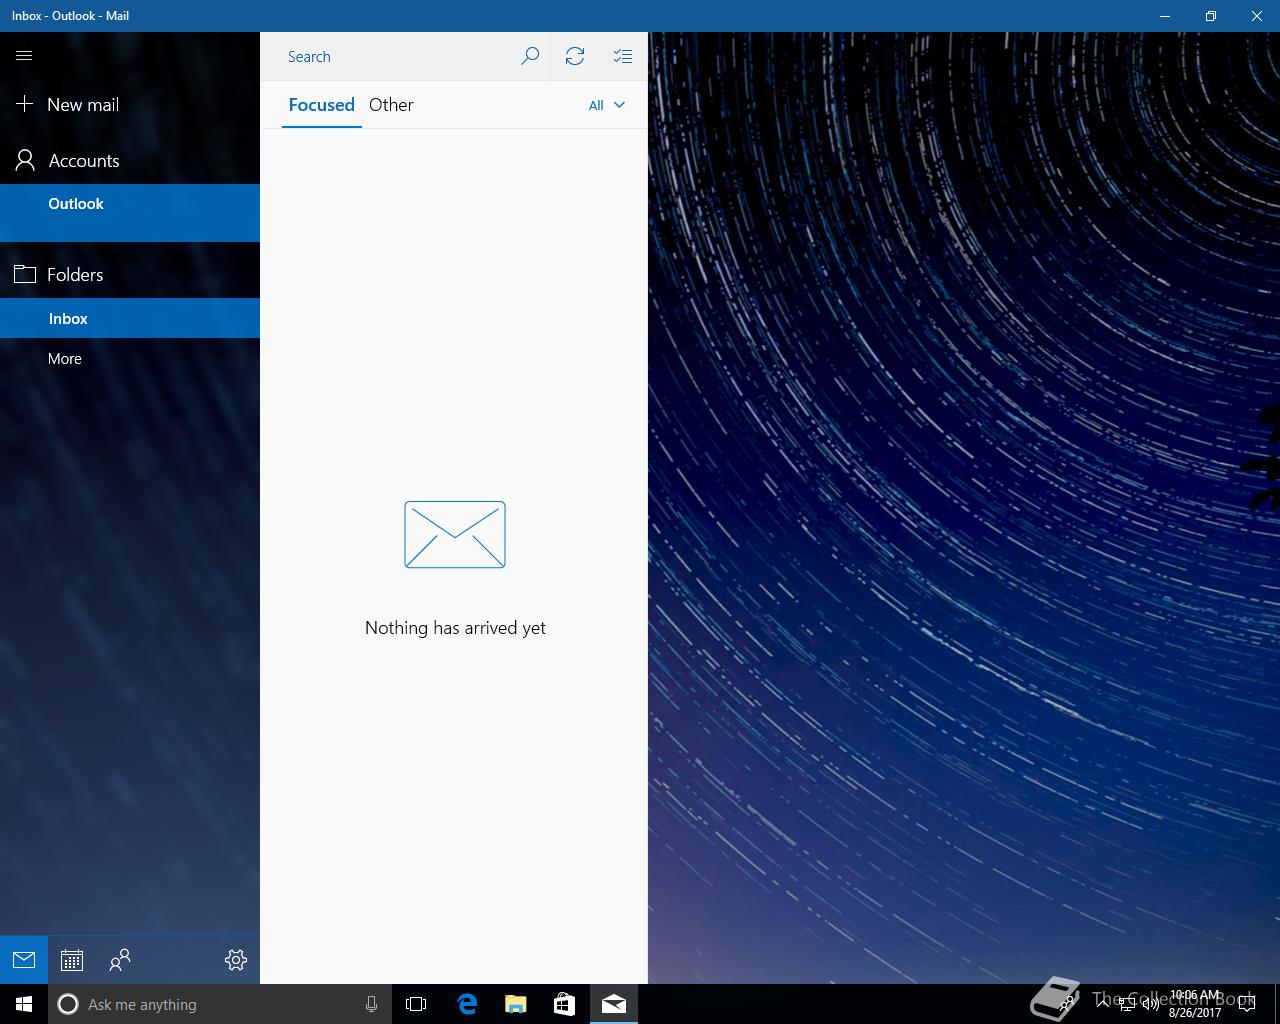The height and width of the screenshot is (1024, 1280).
Task: Show More folders
Action: pos(65,359)
